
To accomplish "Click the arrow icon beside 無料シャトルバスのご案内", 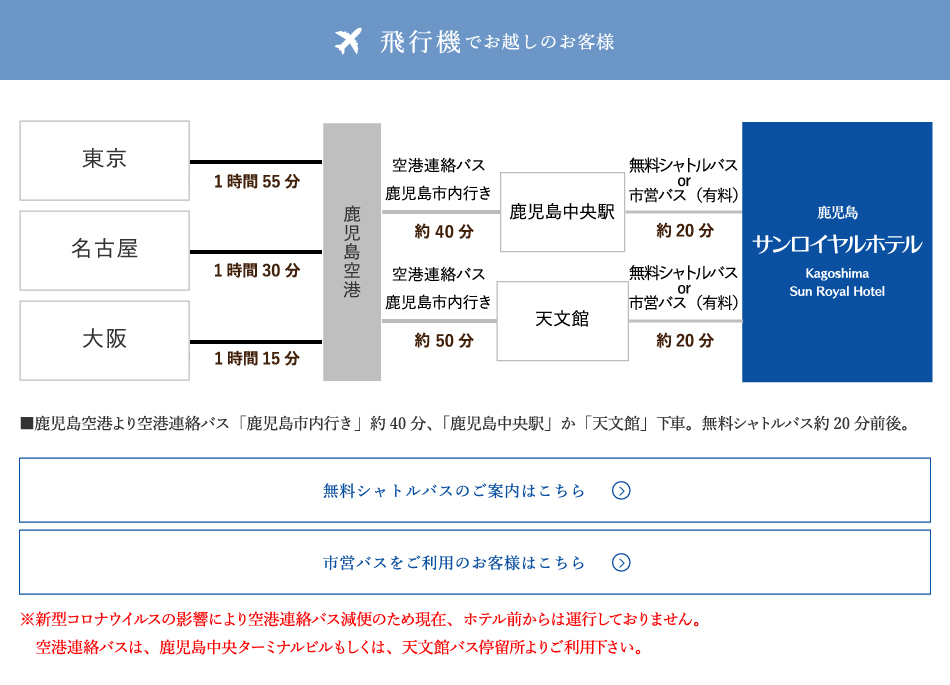I will click(x=621, y=491).
